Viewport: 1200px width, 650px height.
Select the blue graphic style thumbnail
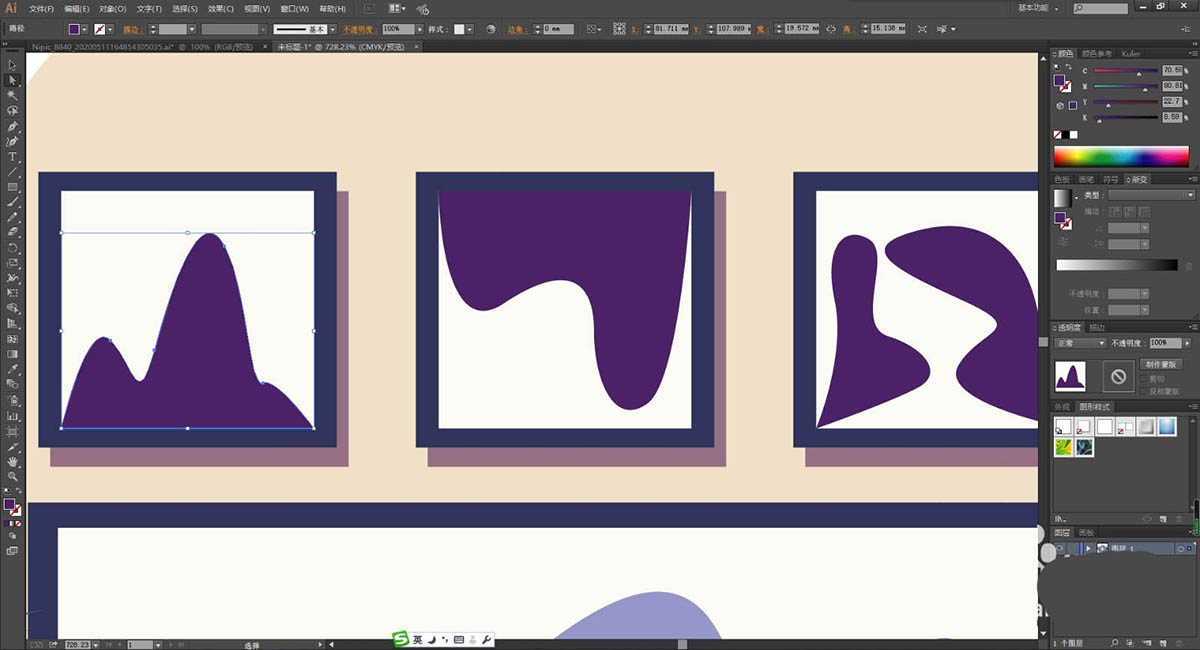click(x=1167, y=426)
